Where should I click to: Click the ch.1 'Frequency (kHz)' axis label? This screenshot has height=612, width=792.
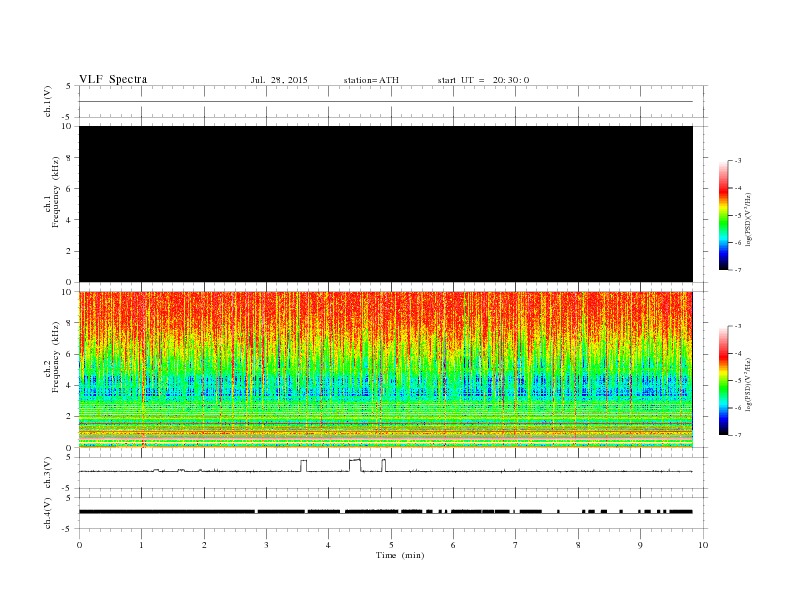(x=56, y=192)
